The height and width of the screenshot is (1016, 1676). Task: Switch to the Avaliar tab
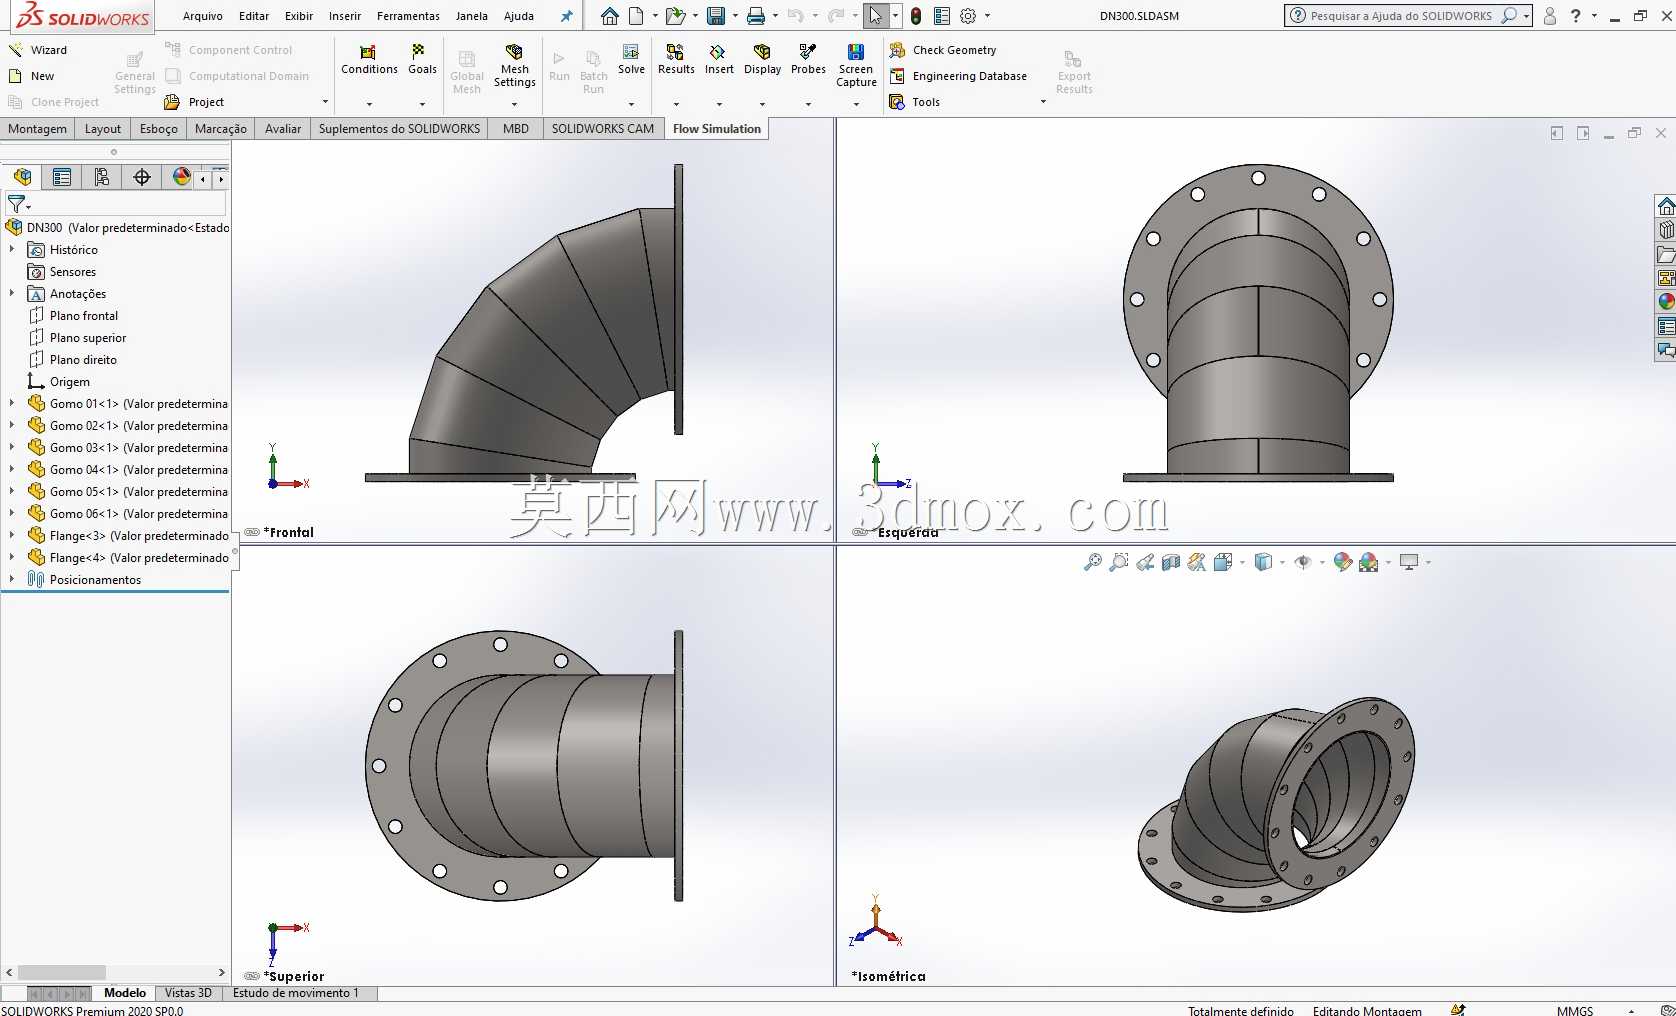(x=283, y=129)
